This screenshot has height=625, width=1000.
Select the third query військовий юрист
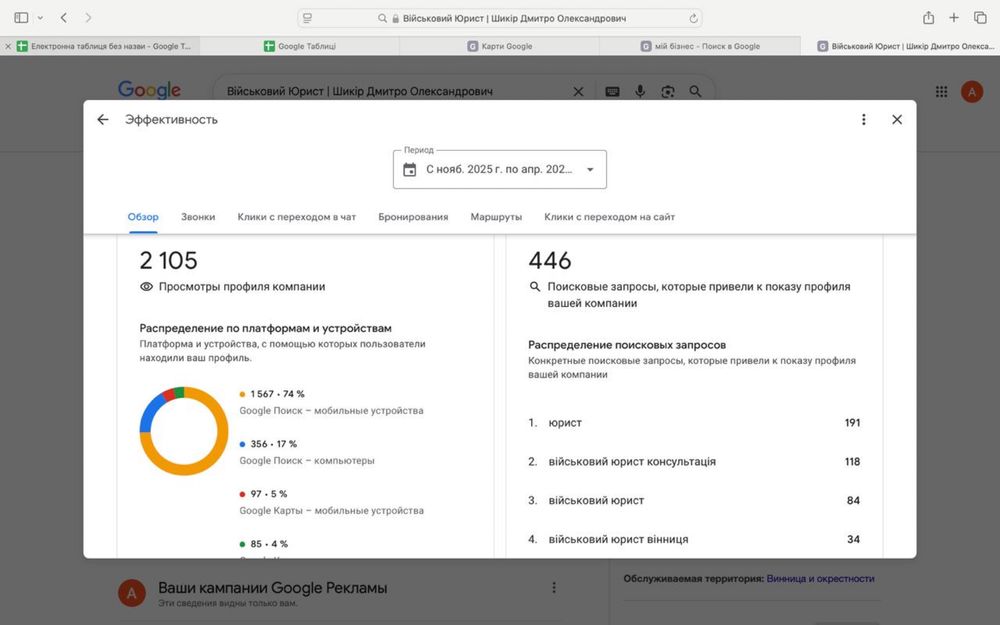pos(694,501)
